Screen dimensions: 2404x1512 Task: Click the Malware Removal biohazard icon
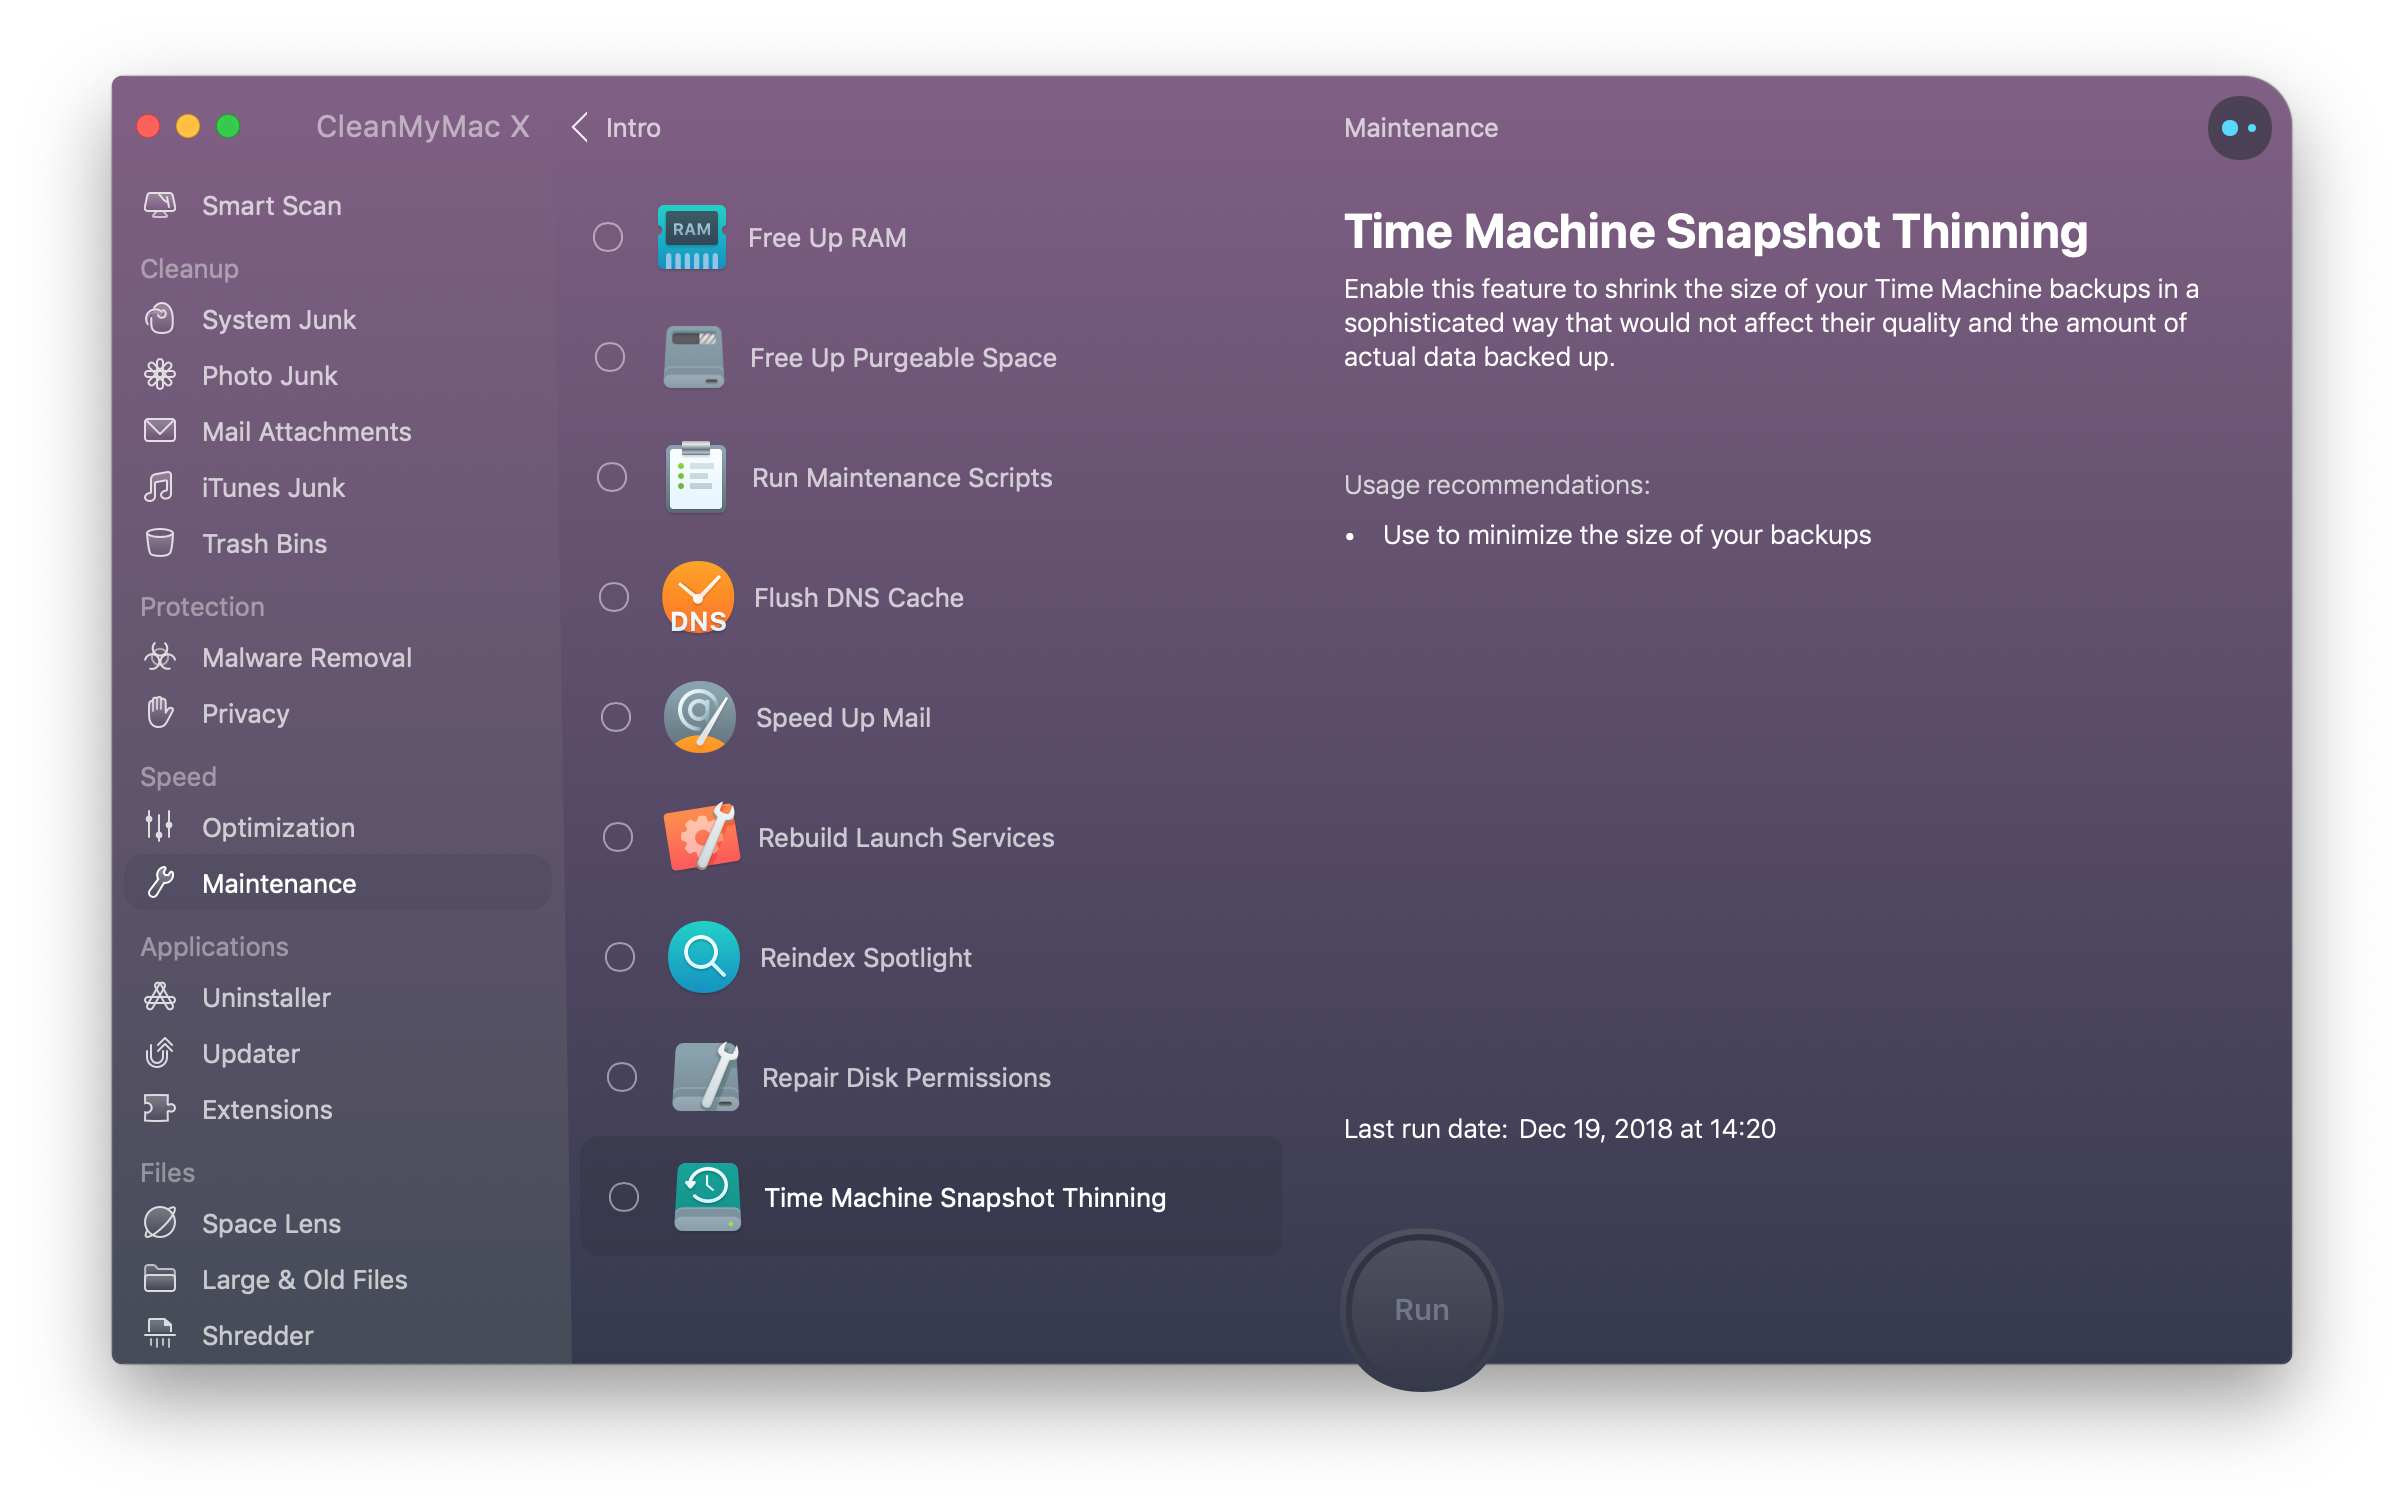[x=160, y=657]
